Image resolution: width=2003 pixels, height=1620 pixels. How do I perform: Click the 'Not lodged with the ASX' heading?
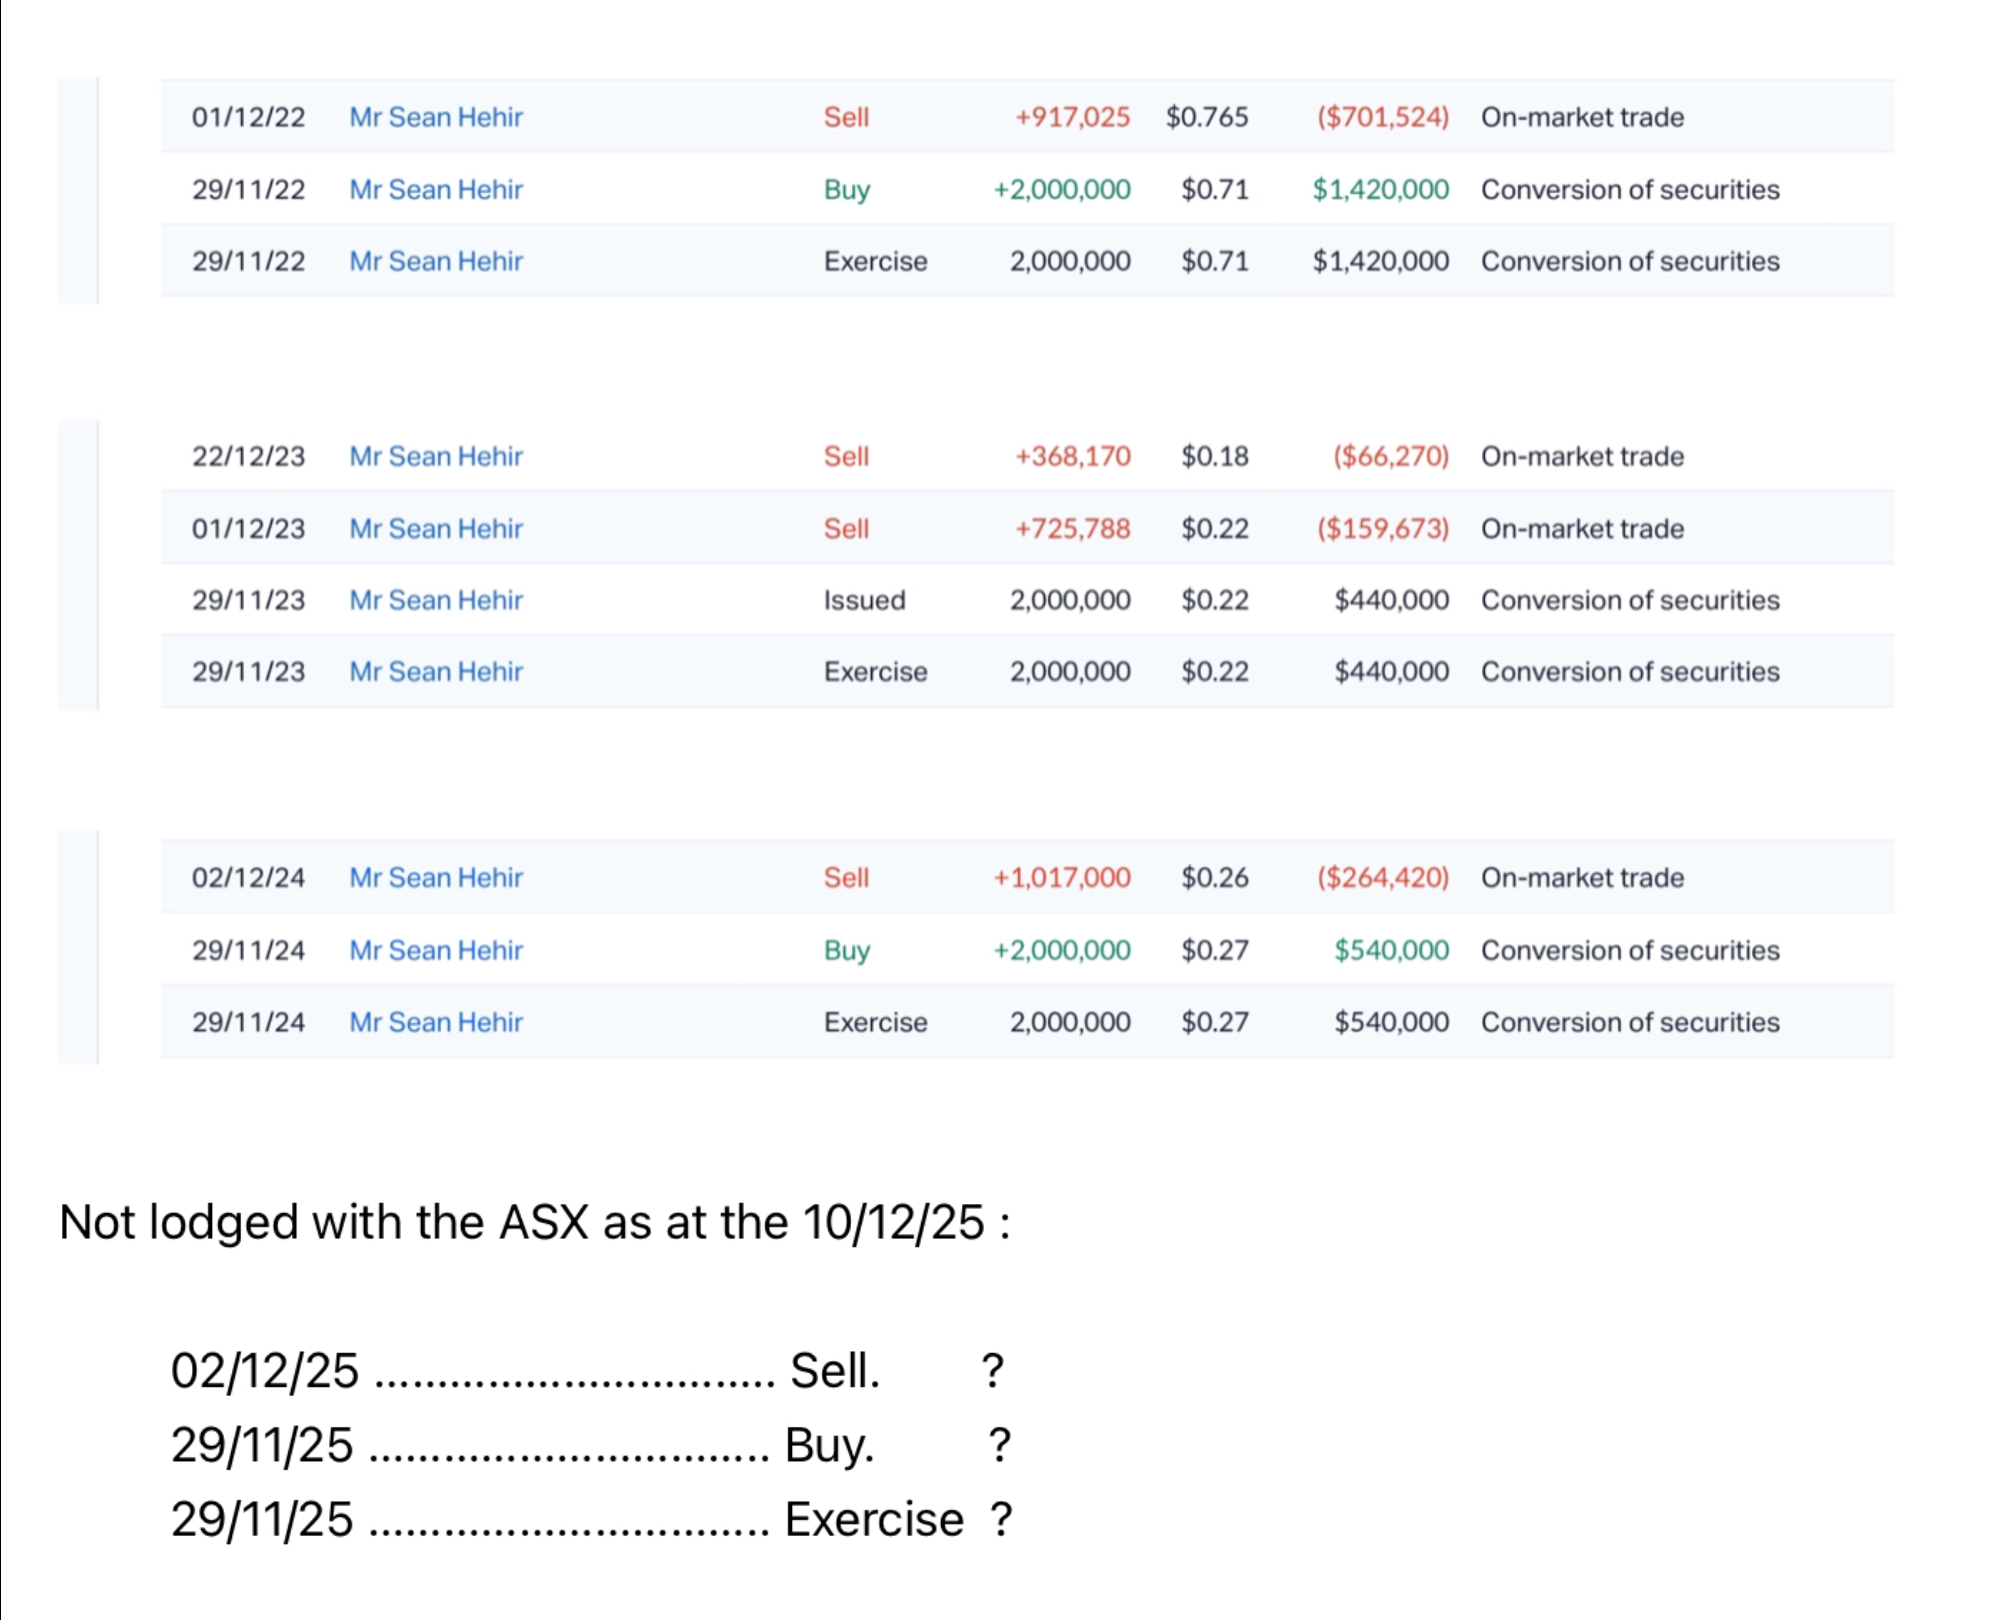click(x=534, y=1222)
